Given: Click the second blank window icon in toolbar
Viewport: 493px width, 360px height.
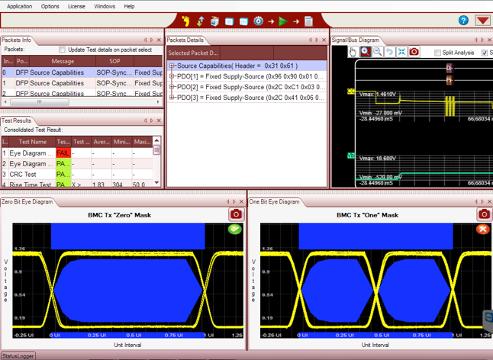Looking at the screenshot, I should [x=244, y=22].
